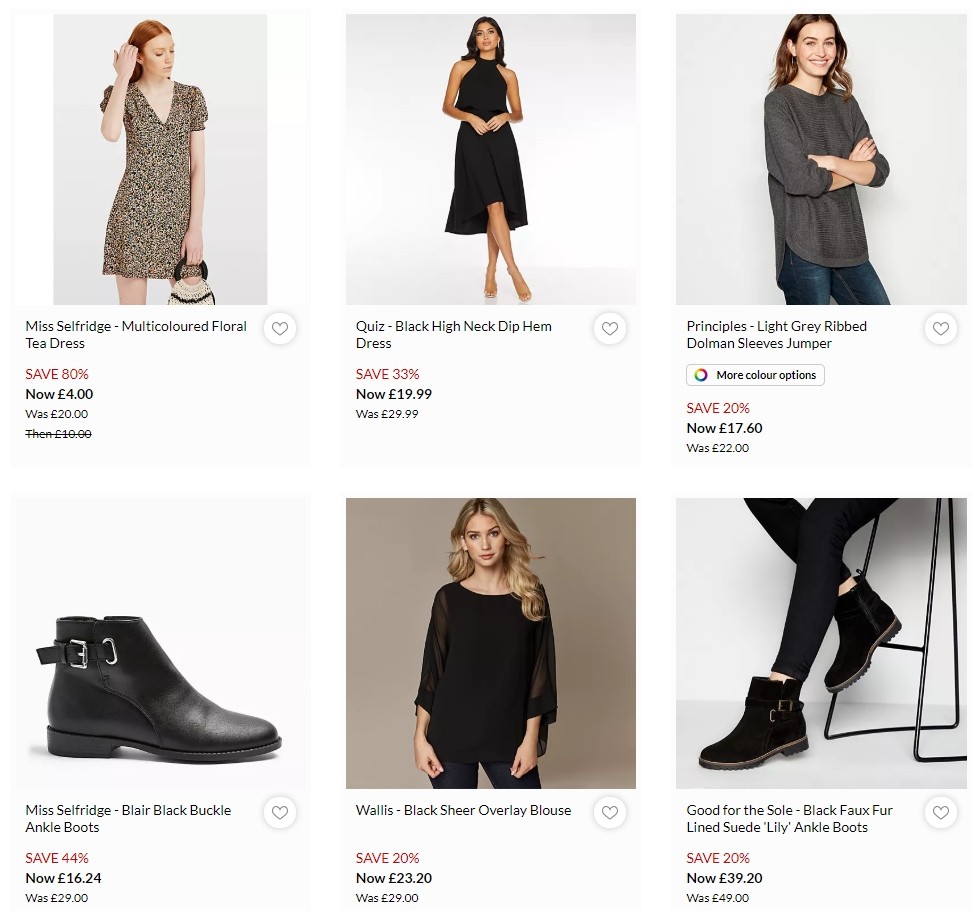Click the heart on the Wallis Sheer Overlay Blouse
This screenshot has height=911, width=974.
tap(610, 813)
